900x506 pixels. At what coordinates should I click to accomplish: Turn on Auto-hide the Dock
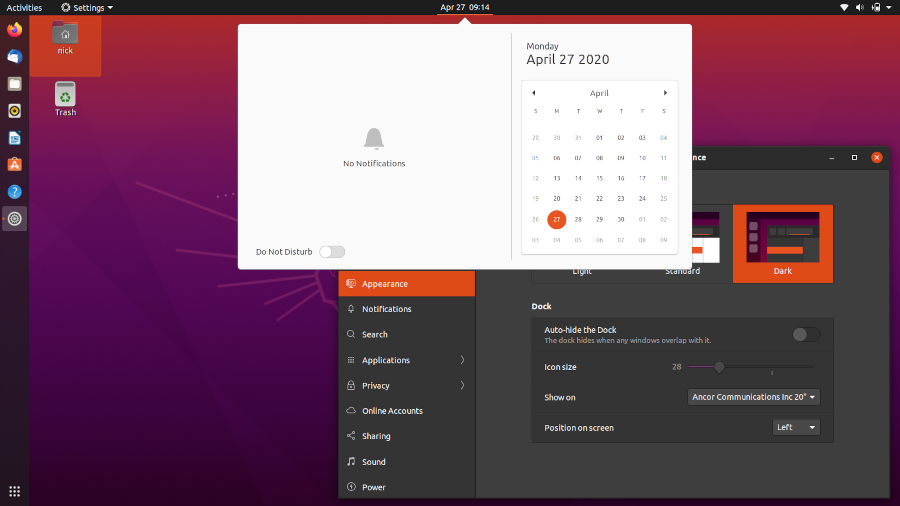806,334
